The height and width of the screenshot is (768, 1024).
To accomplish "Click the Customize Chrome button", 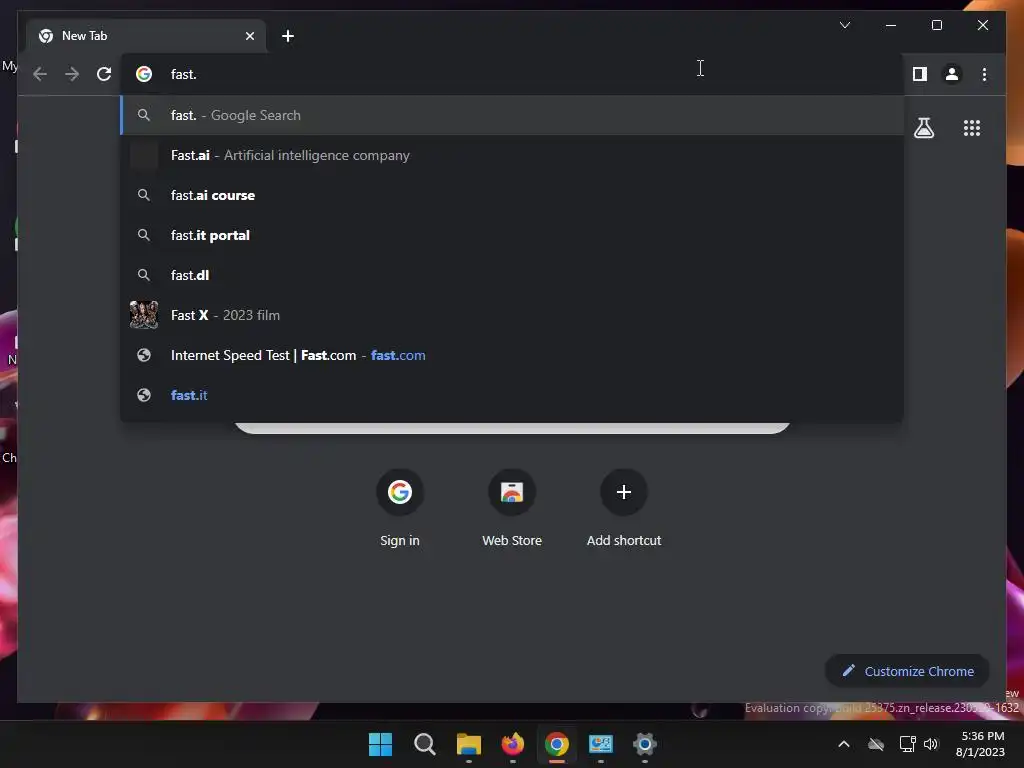I will click(x=907, y=671).
